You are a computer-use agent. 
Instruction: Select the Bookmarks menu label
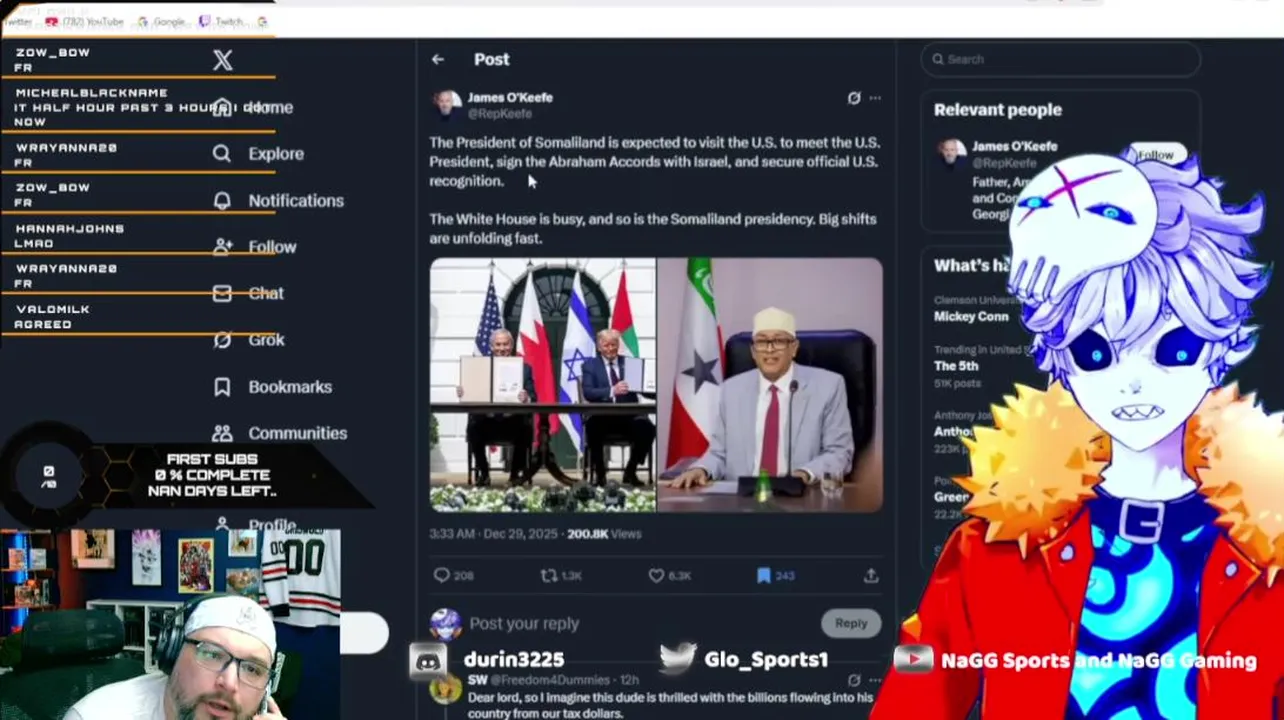290,387
